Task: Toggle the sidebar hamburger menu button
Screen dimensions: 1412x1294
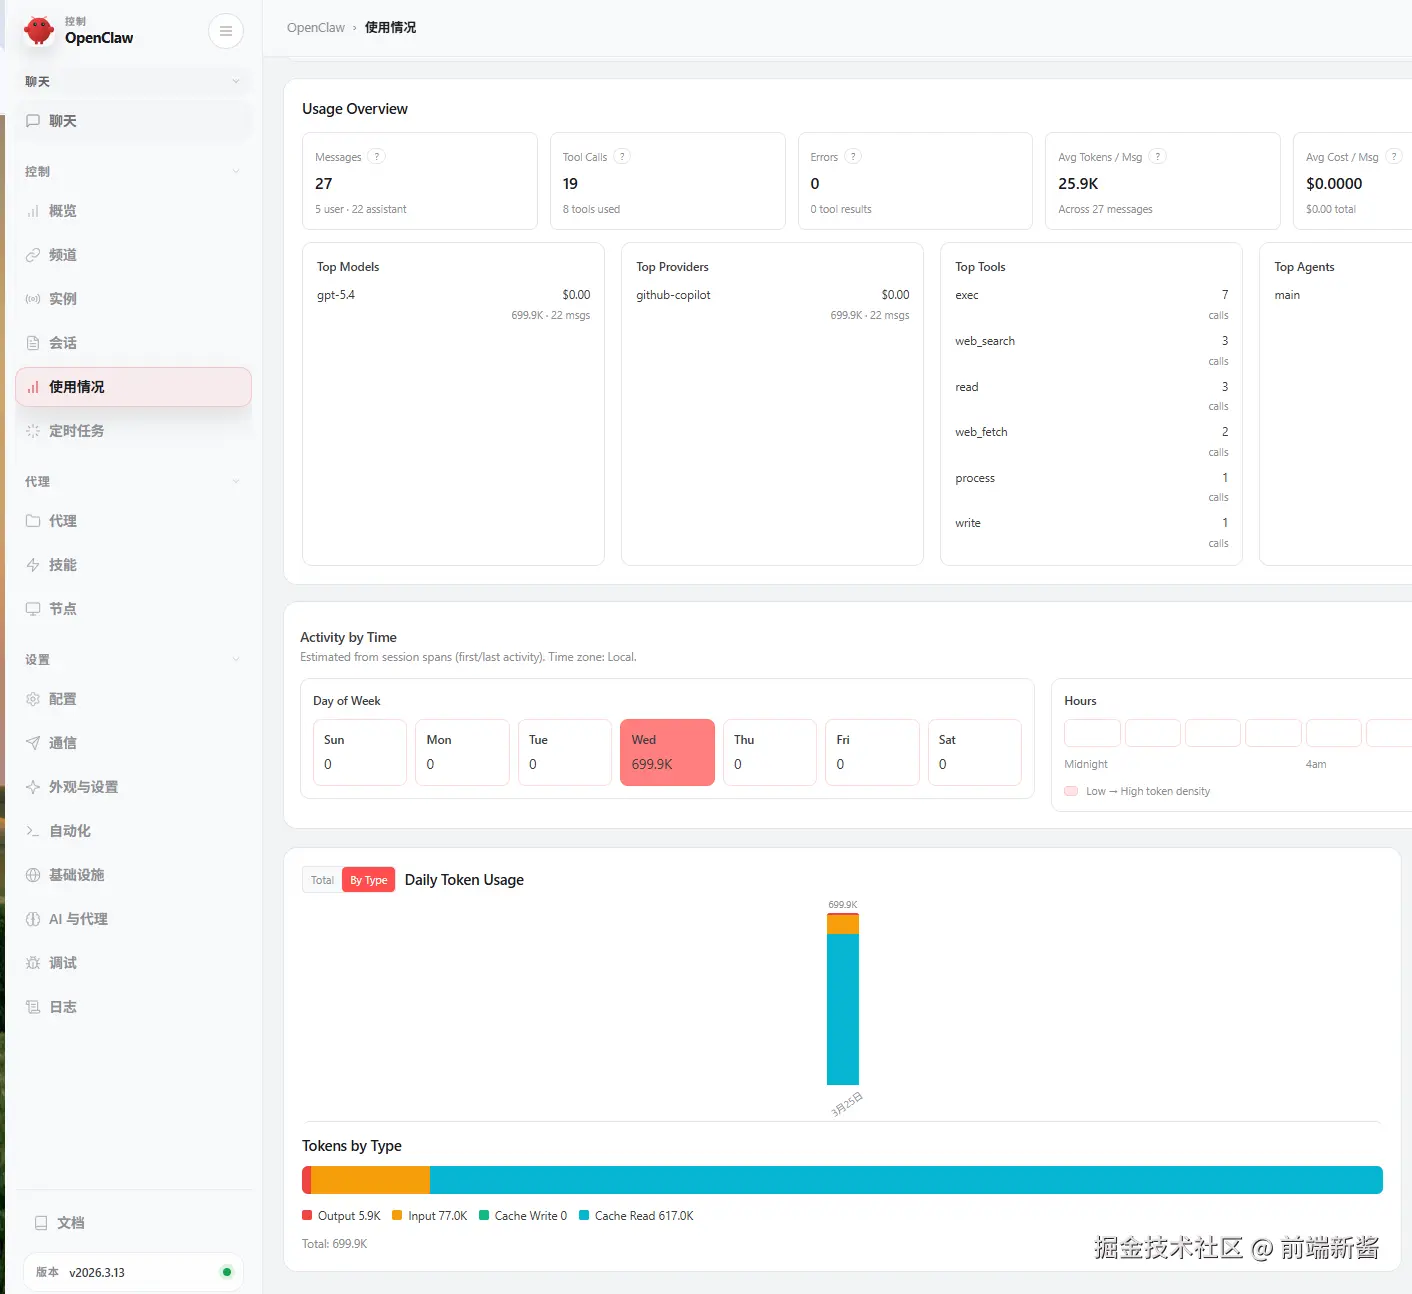Action: click(226, 31)
